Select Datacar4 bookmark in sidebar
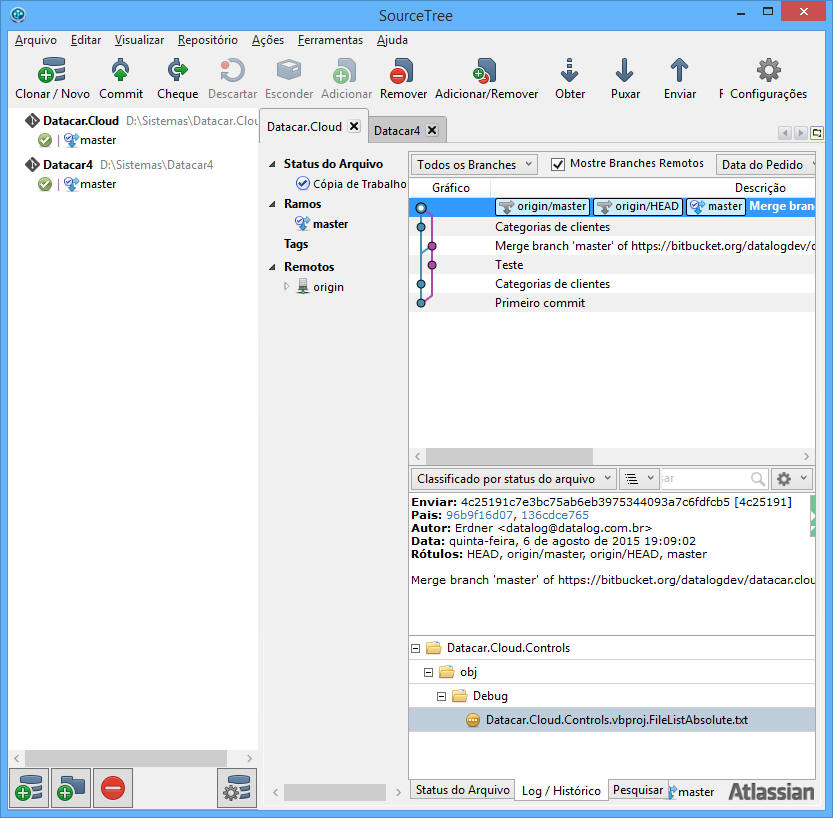Screen dimensions: 833x818 [x=67, y=165]
